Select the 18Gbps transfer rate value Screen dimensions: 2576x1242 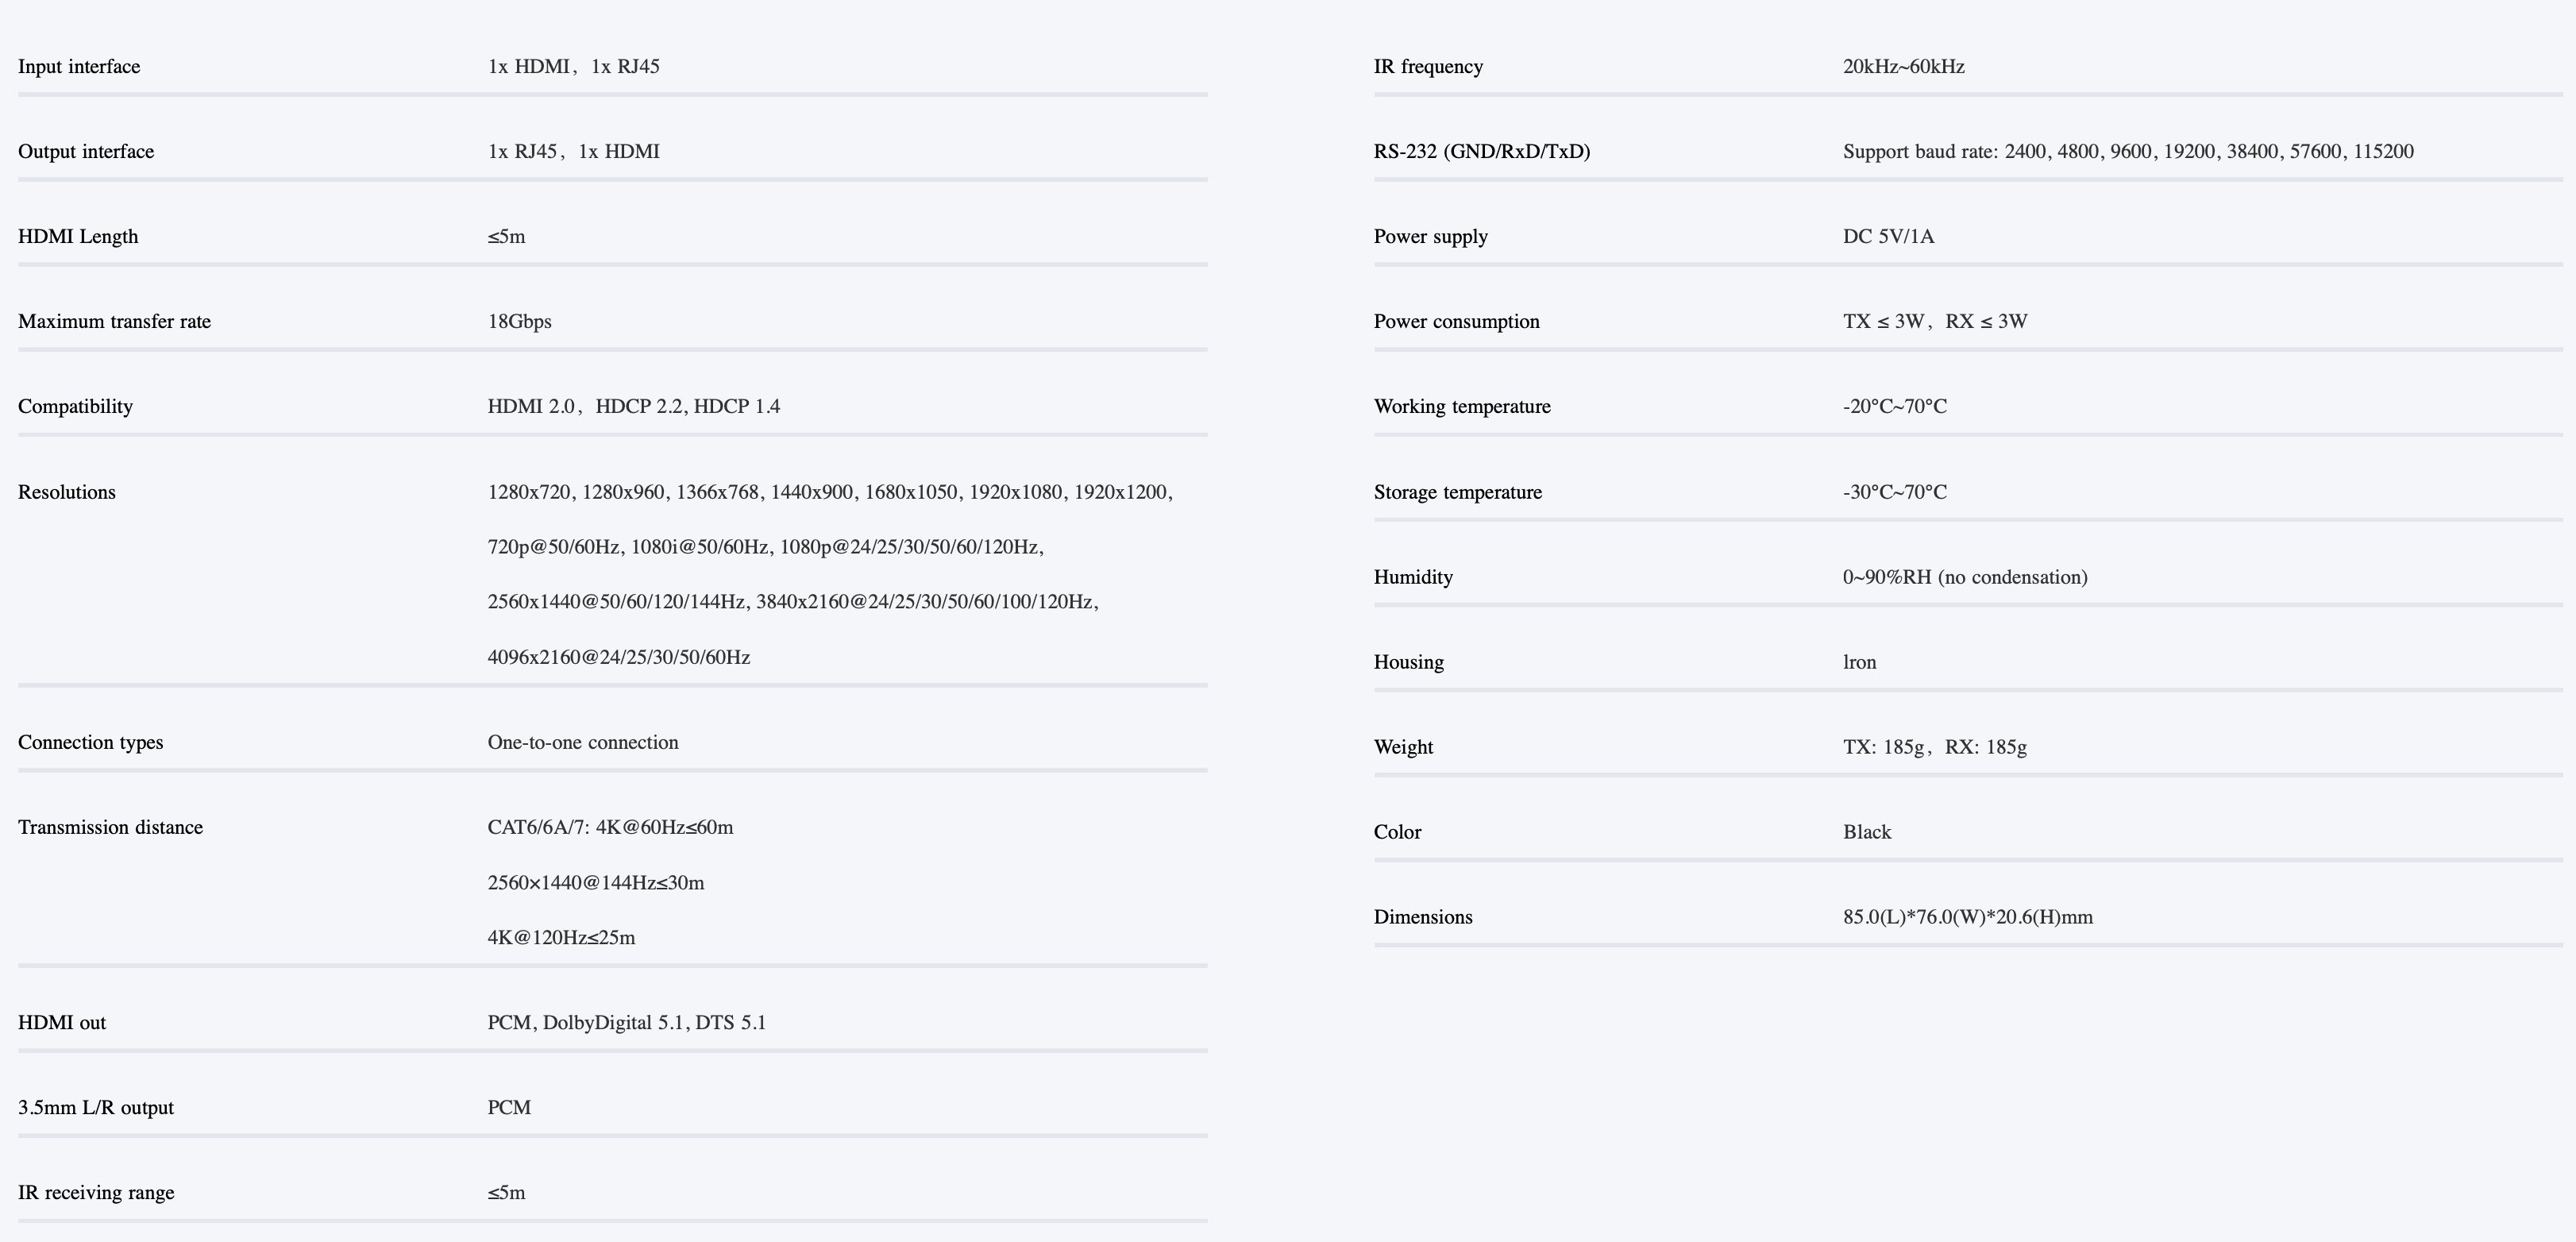[520, 322]
